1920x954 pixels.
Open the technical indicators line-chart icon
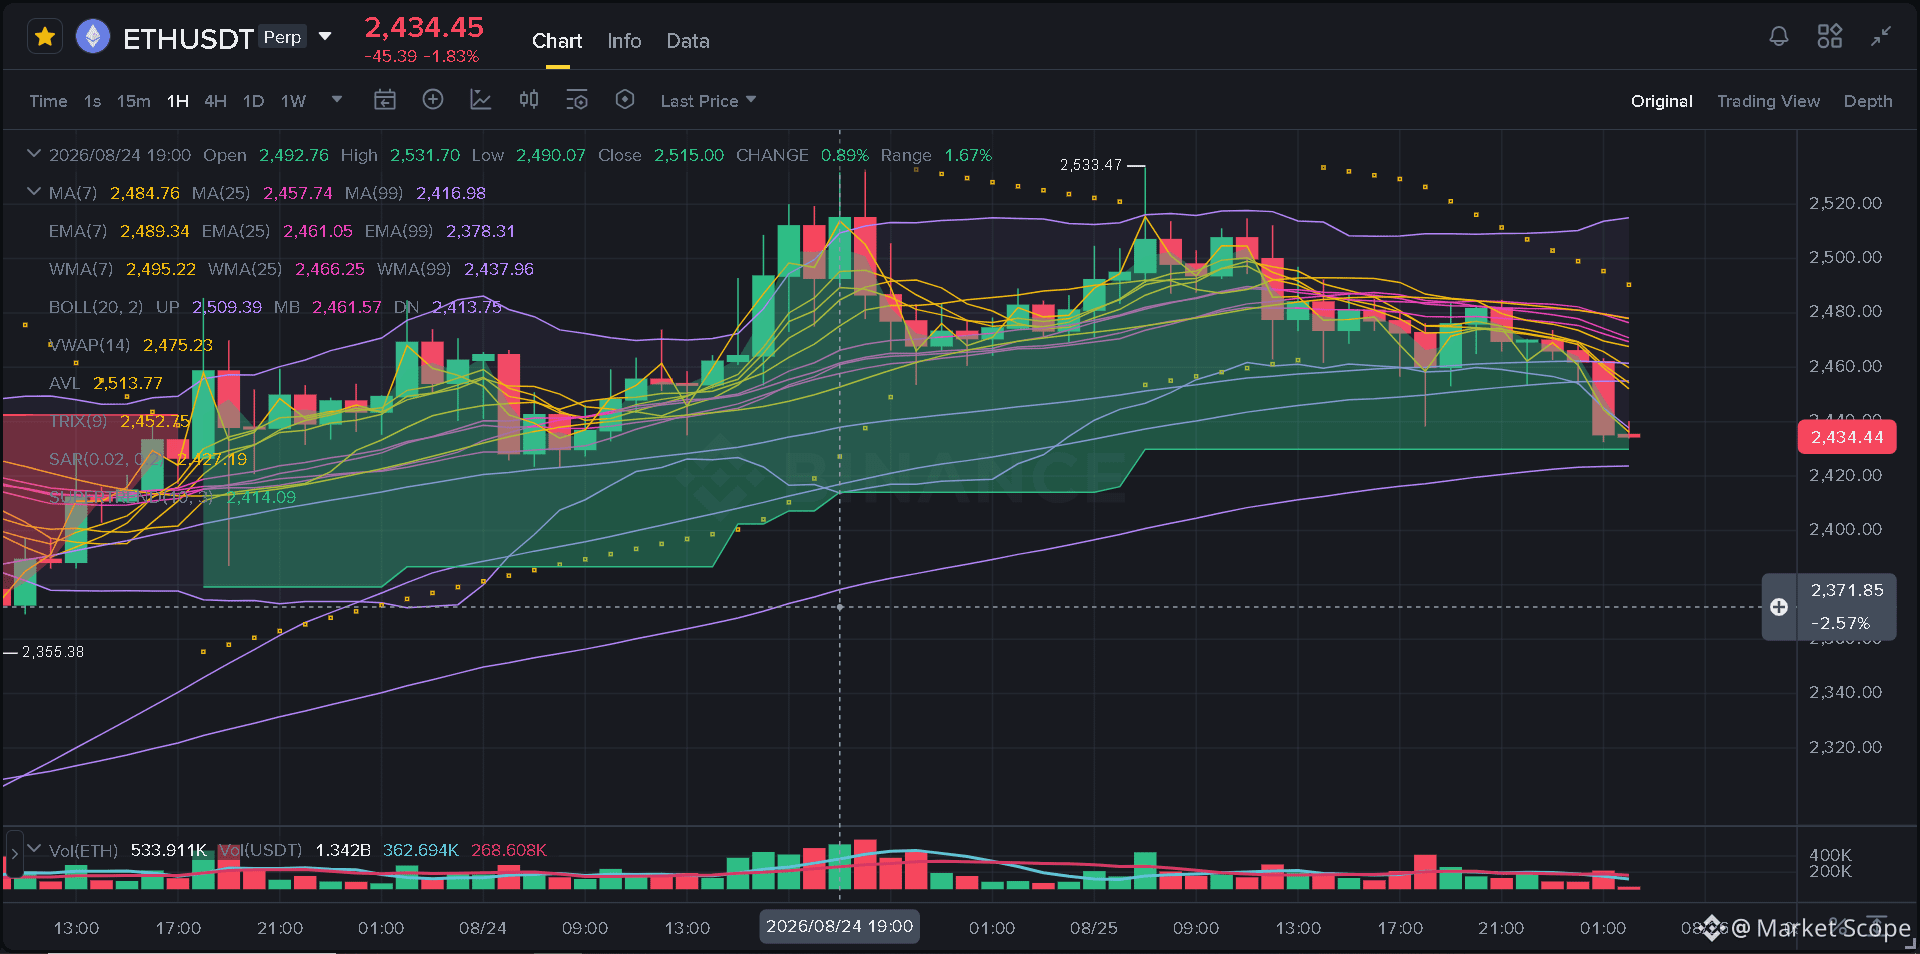[481, 99]
